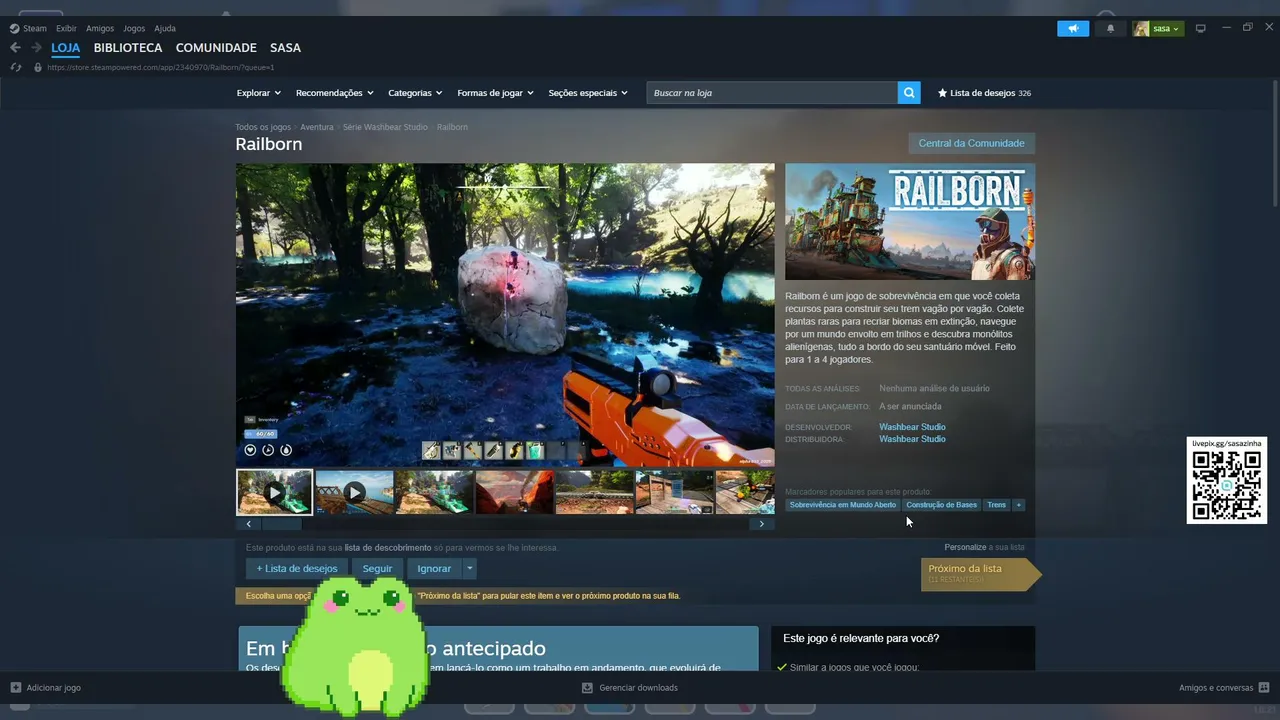Open the Exibir menu
The height and width of the screenshot is (720, 1280).
coord(66,29)
